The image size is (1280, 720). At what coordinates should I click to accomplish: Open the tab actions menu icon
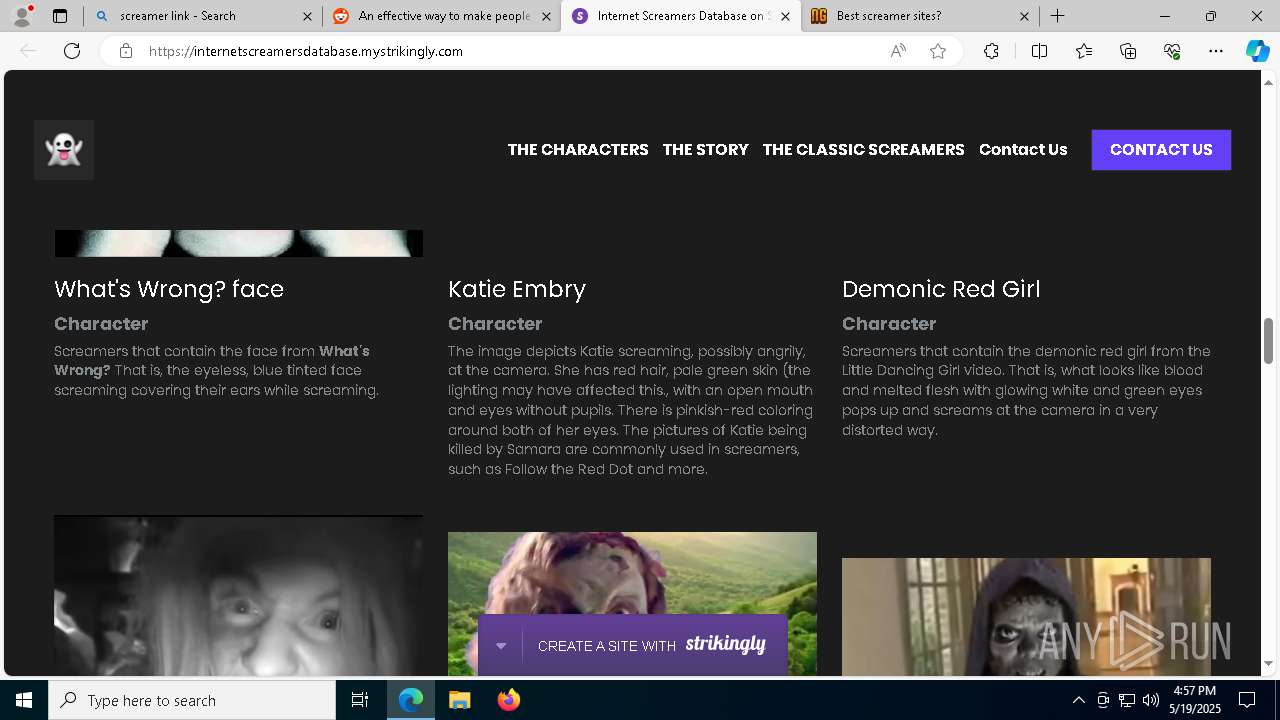(x=60, y=16)
